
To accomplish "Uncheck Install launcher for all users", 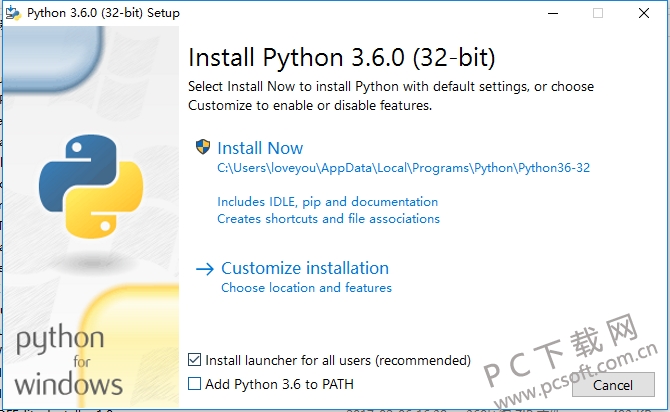I will (x=195, y=360).
